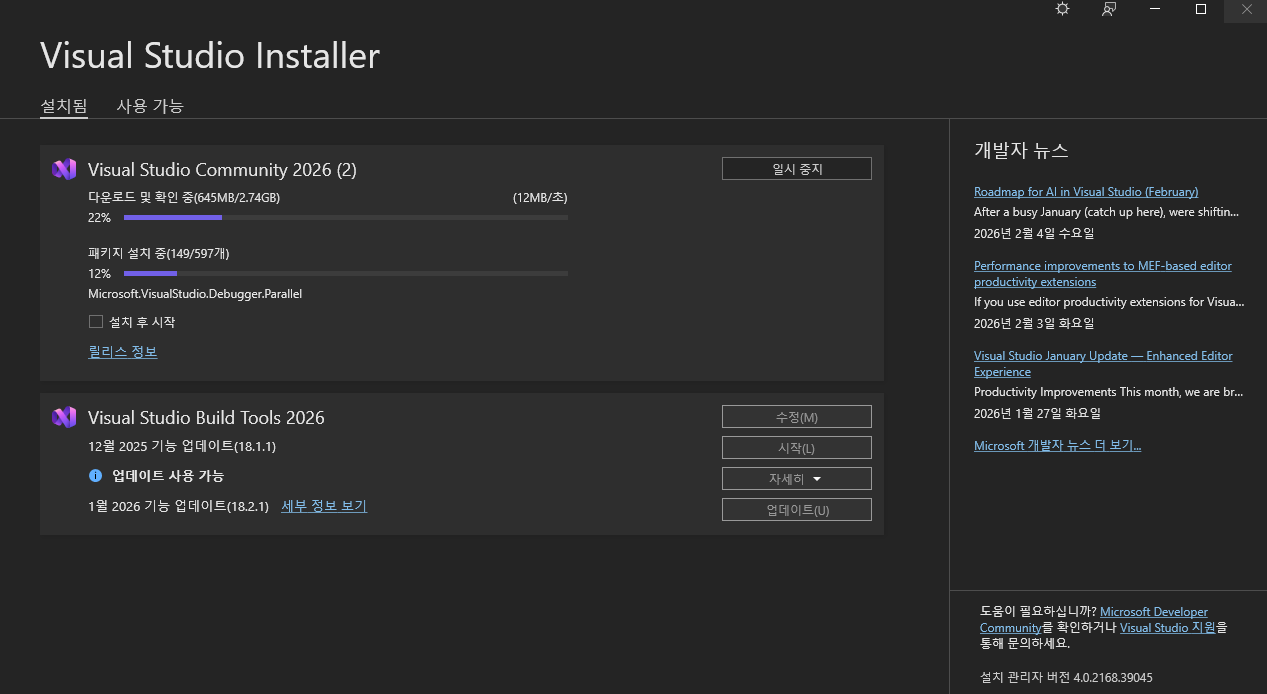Click the Visual Studio Installer title heading
This screenshot has width=1267, height=694.
pyautogui.click(x=210, y=55)
